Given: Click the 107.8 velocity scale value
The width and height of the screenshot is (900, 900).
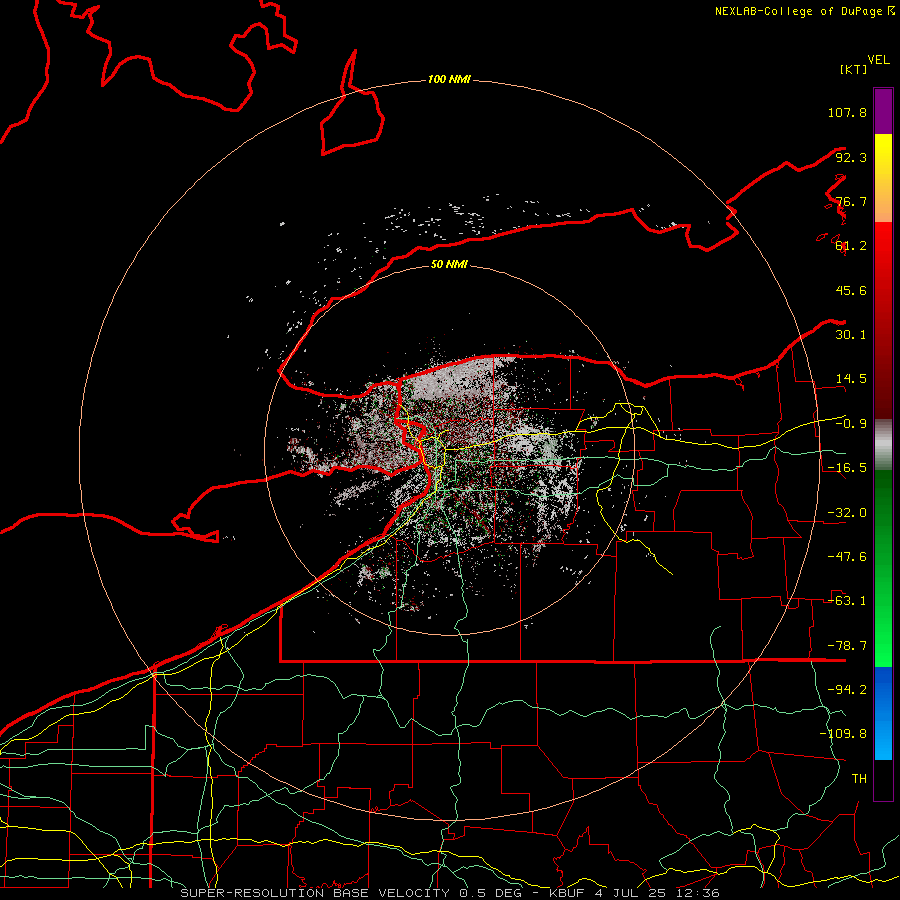Looking at the screenshot, I should 847,112.
